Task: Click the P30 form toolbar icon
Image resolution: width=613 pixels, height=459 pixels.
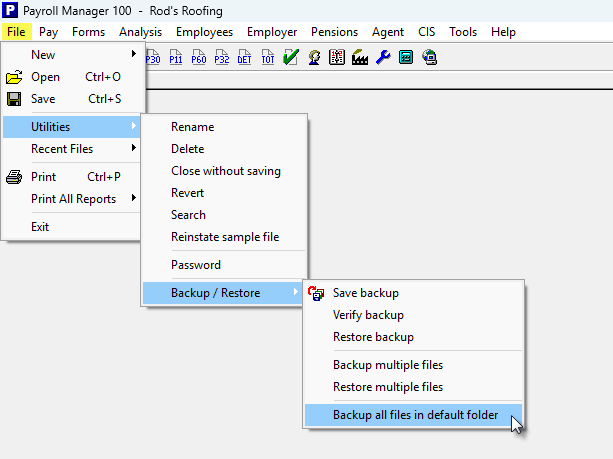Action: coord(153,57)
